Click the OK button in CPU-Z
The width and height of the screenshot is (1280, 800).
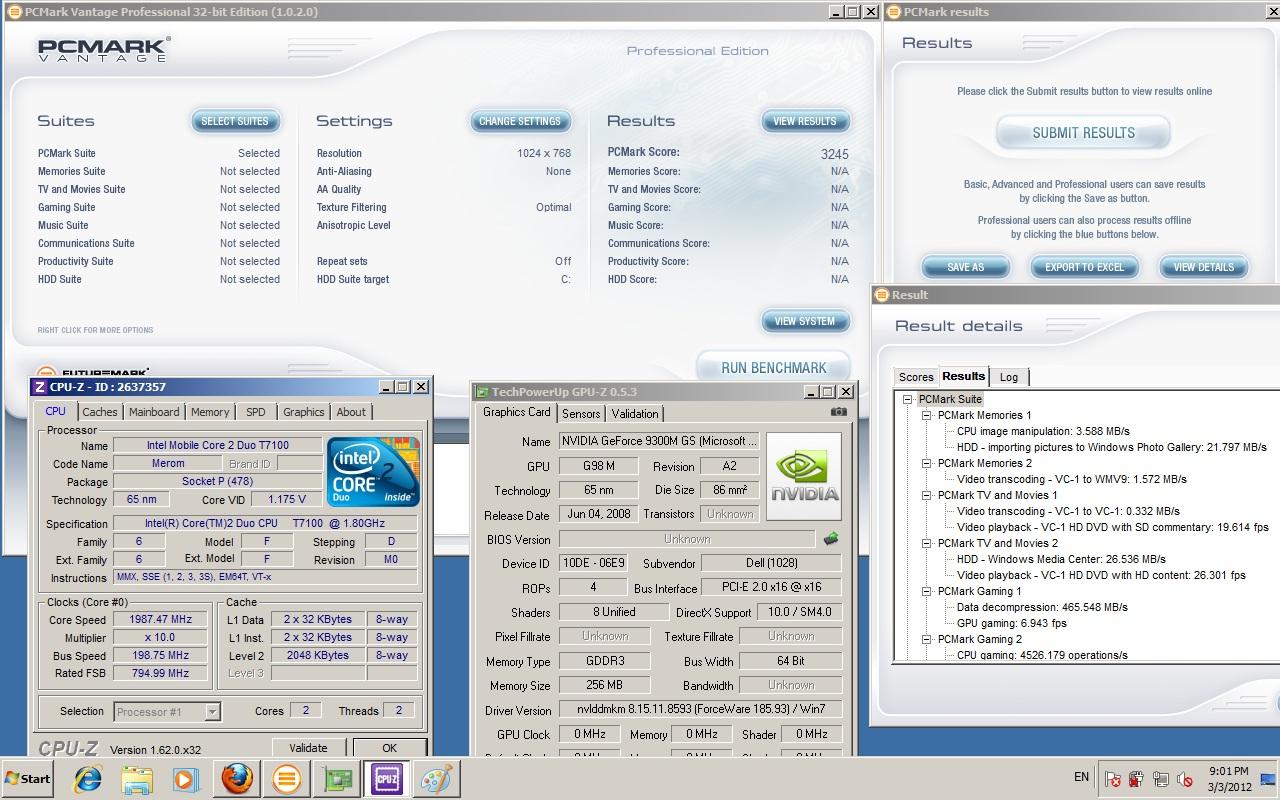[389, 748]
